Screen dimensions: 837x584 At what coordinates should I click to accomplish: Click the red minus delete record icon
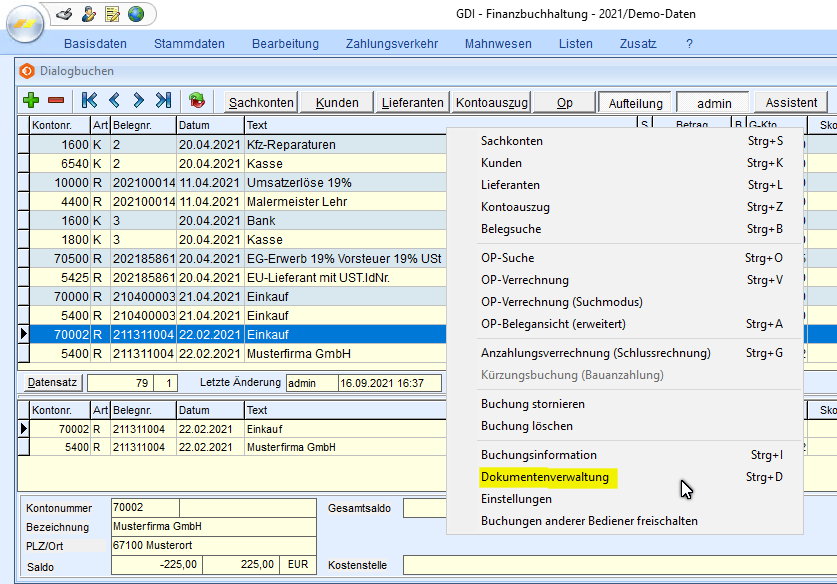(x=56, y=101)
